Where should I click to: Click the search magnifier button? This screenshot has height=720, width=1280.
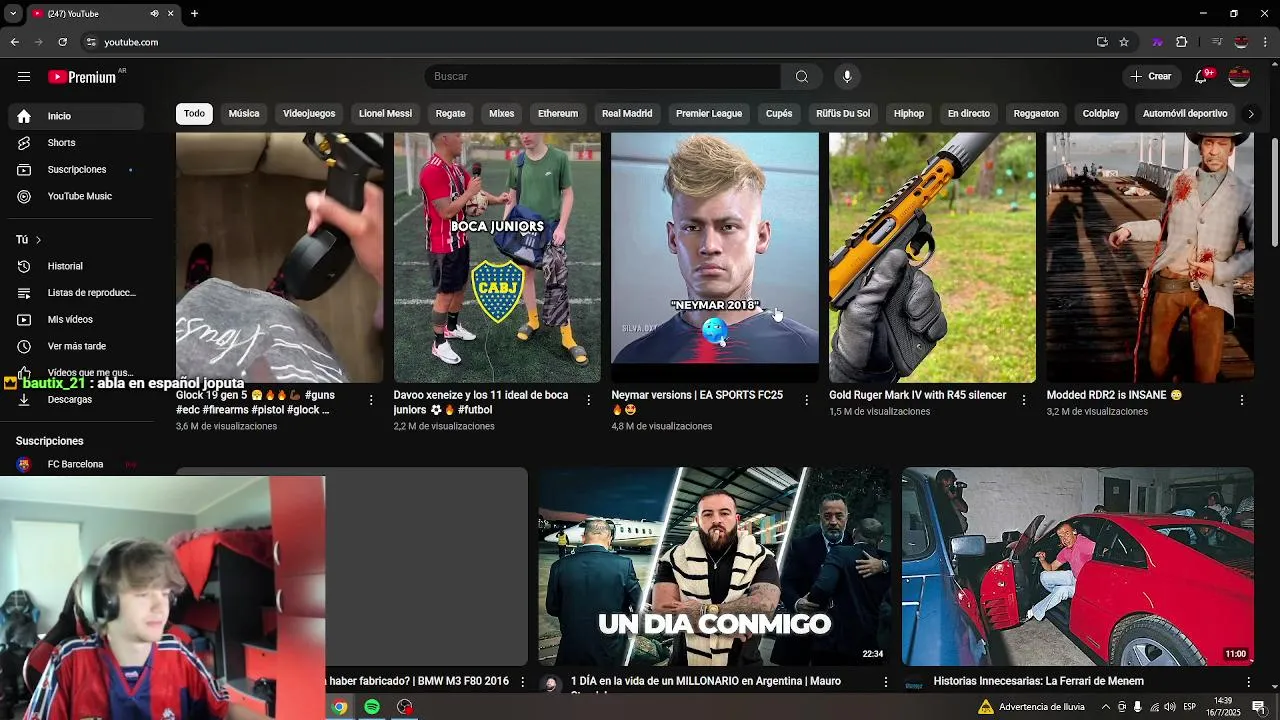pyautogui.click(x=802, y=77)
